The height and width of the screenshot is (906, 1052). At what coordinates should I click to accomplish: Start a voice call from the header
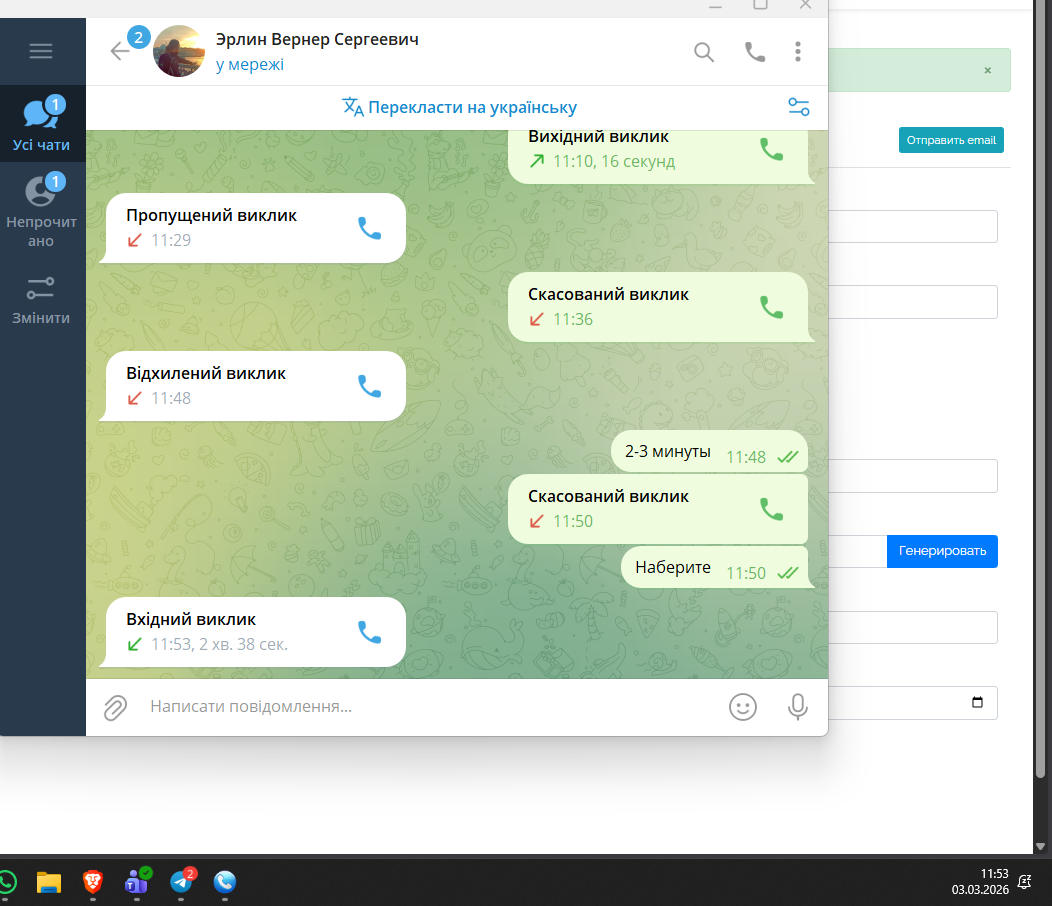click(x=755, y=52)
